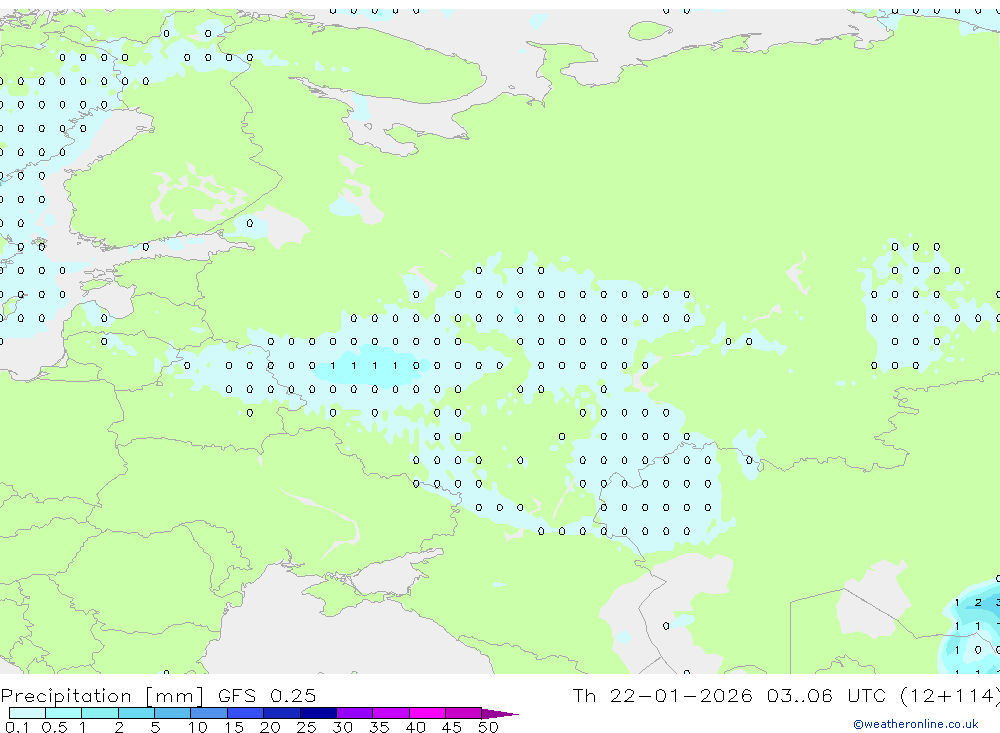Image resolution: width=1000 pixels, height=733 pixels.
Task: Click the '(12+114)' forecast run text
Action: coord(949,696)
